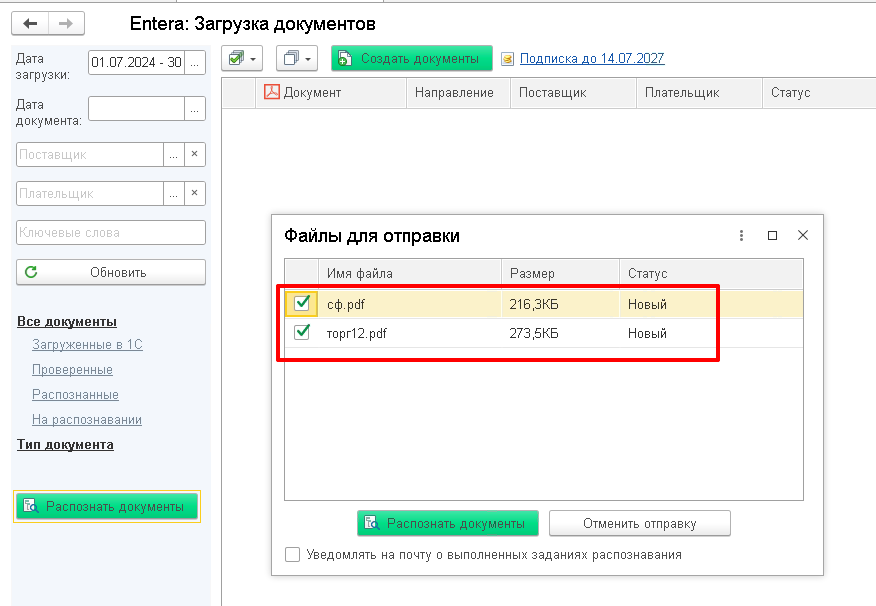Click the 216,3КБ size cell

tap(560, 304)
